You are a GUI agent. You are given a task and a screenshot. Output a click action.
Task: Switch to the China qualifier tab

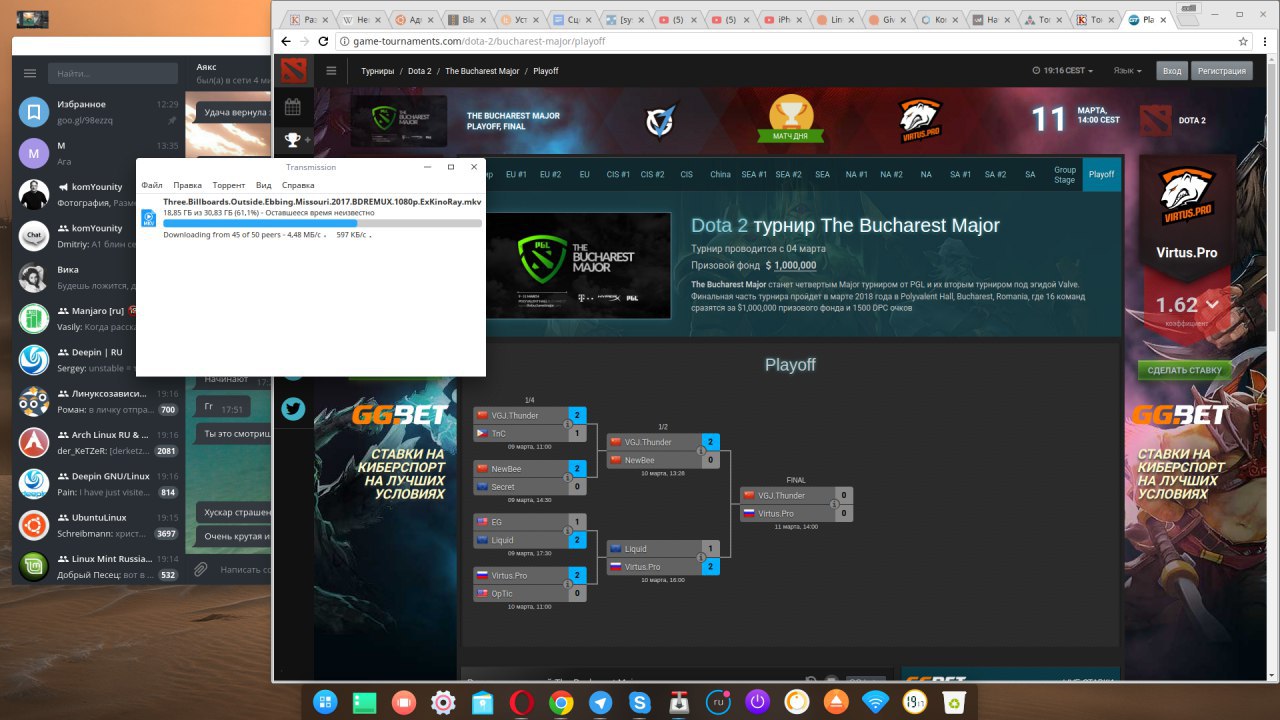click(x=720, y=174)
